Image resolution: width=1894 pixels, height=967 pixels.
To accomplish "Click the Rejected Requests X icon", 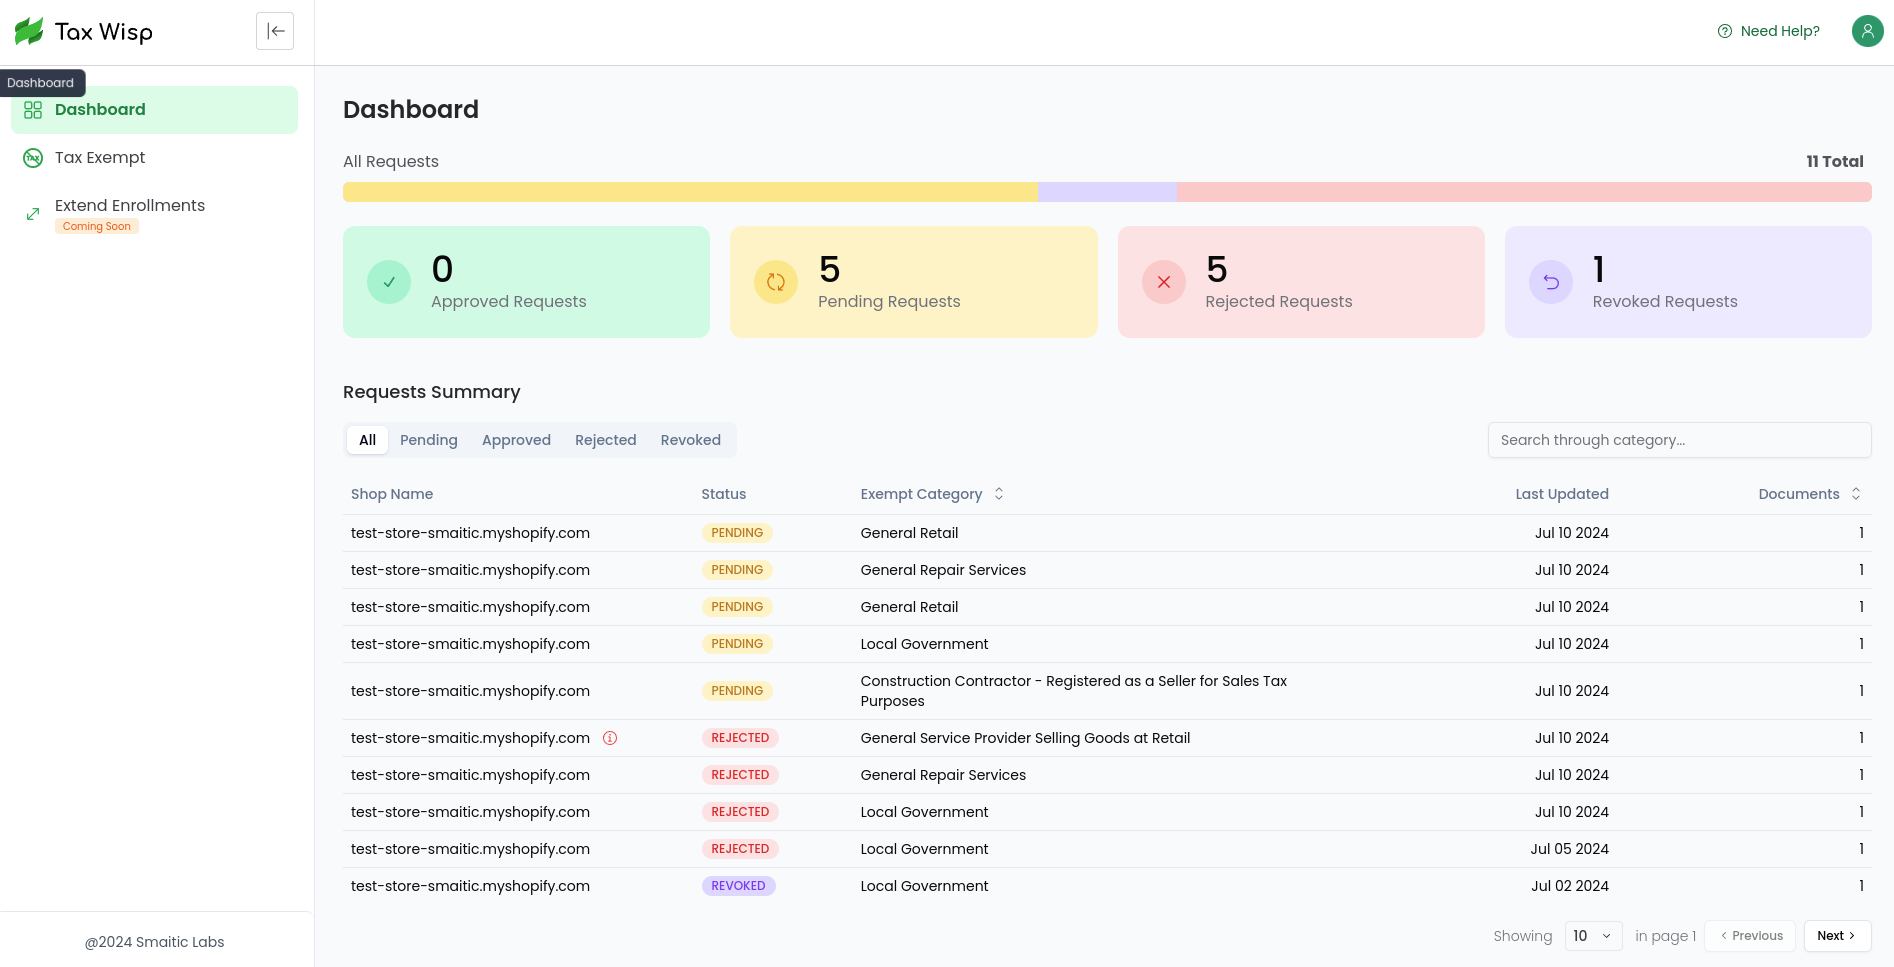I will pyautogui.click(x=1164, y=282).
